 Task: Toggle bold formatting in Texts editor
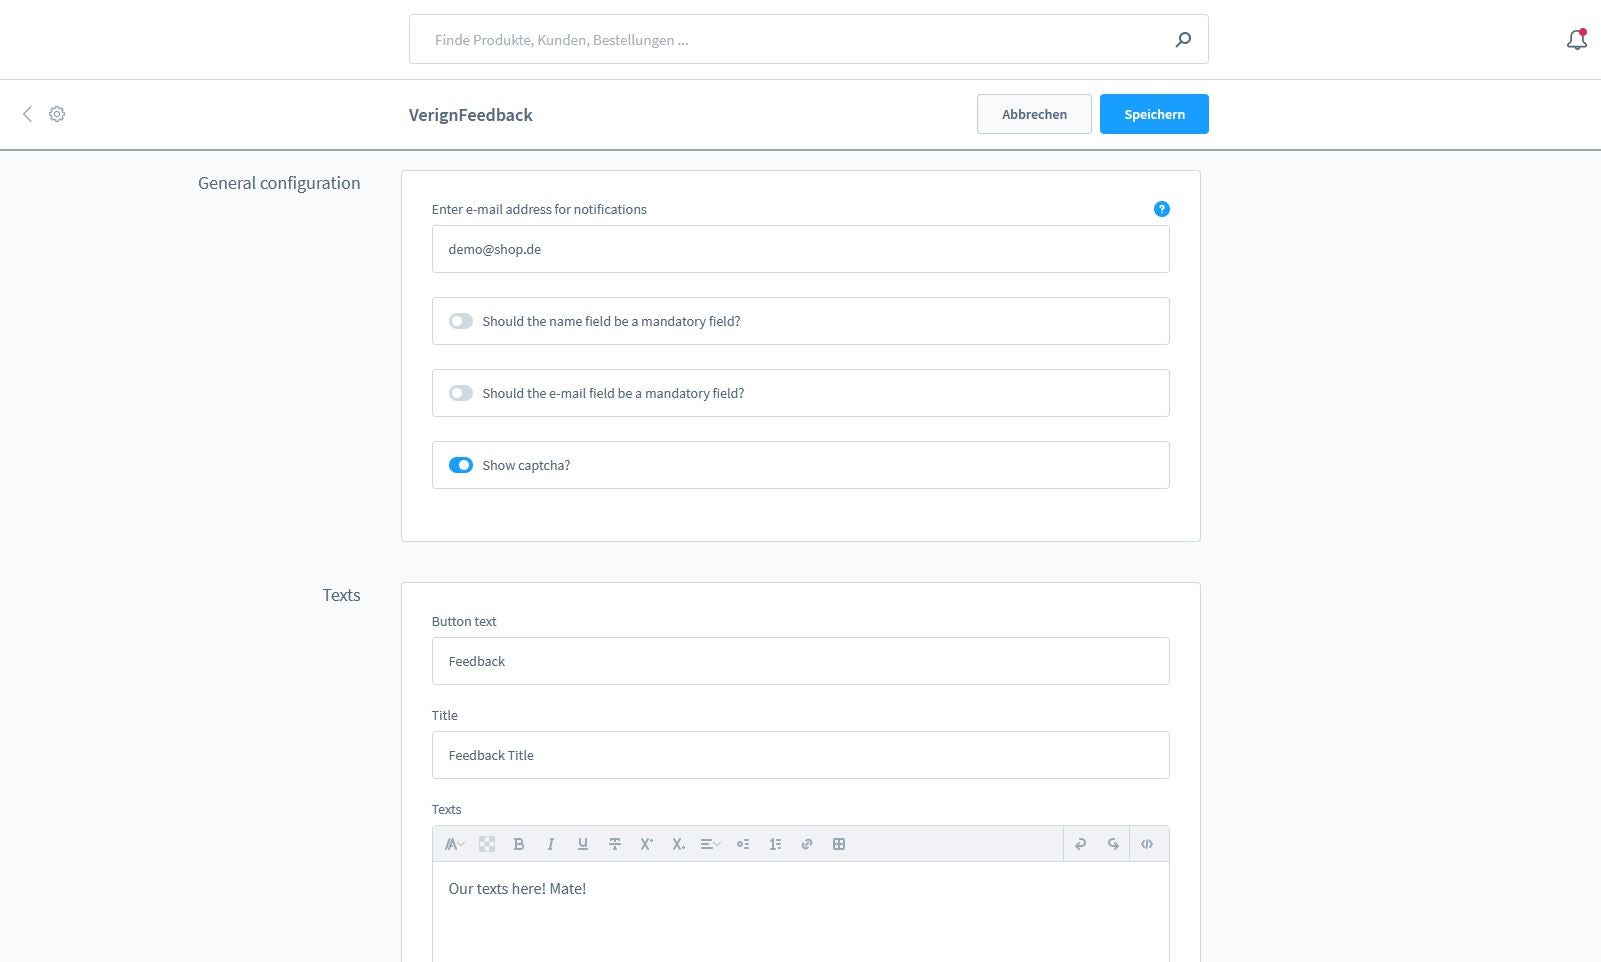pyautogui.click(x=519, y=844)
